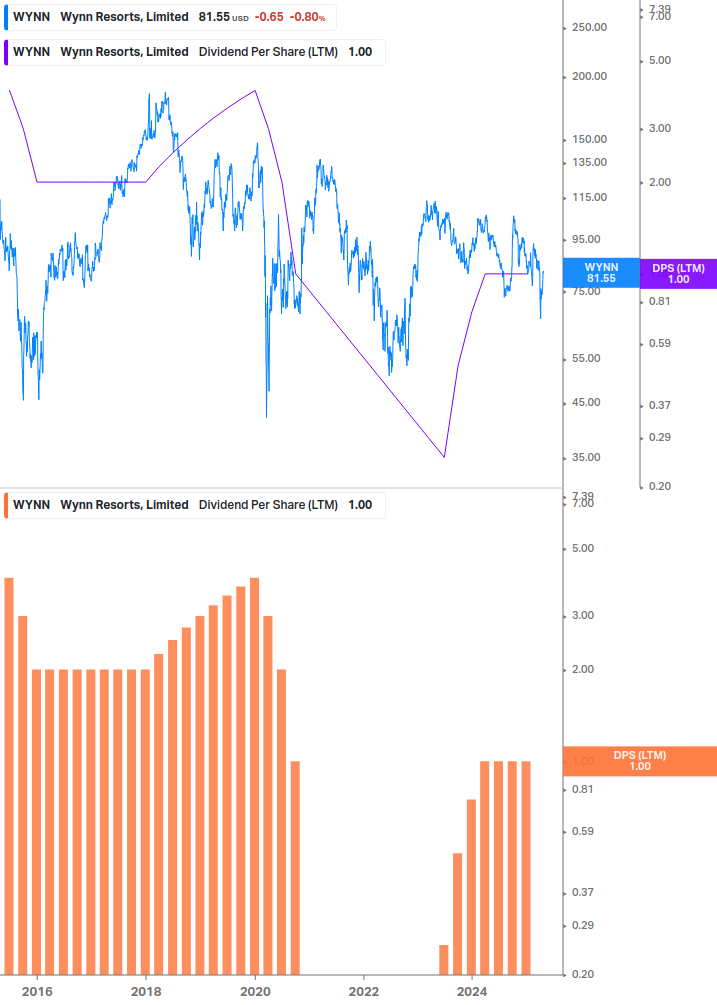Screen dimensions: 717x1005
Task: Click the 135.00 price axis label
Action: [589, 162]
